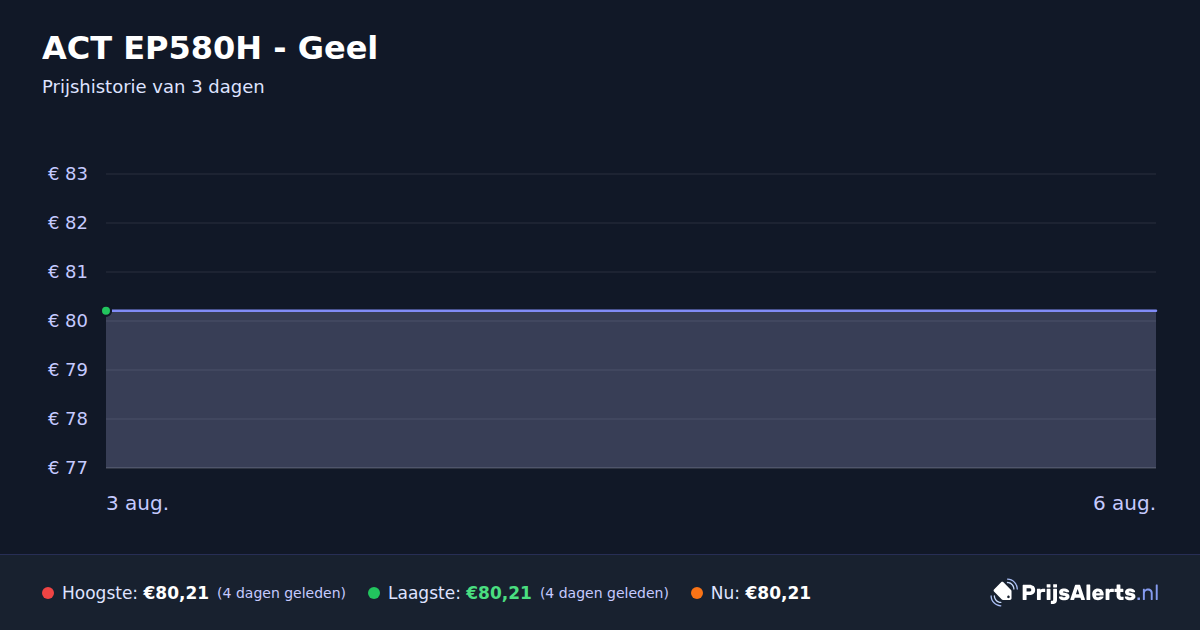Click the € 77 axis label

68,468
